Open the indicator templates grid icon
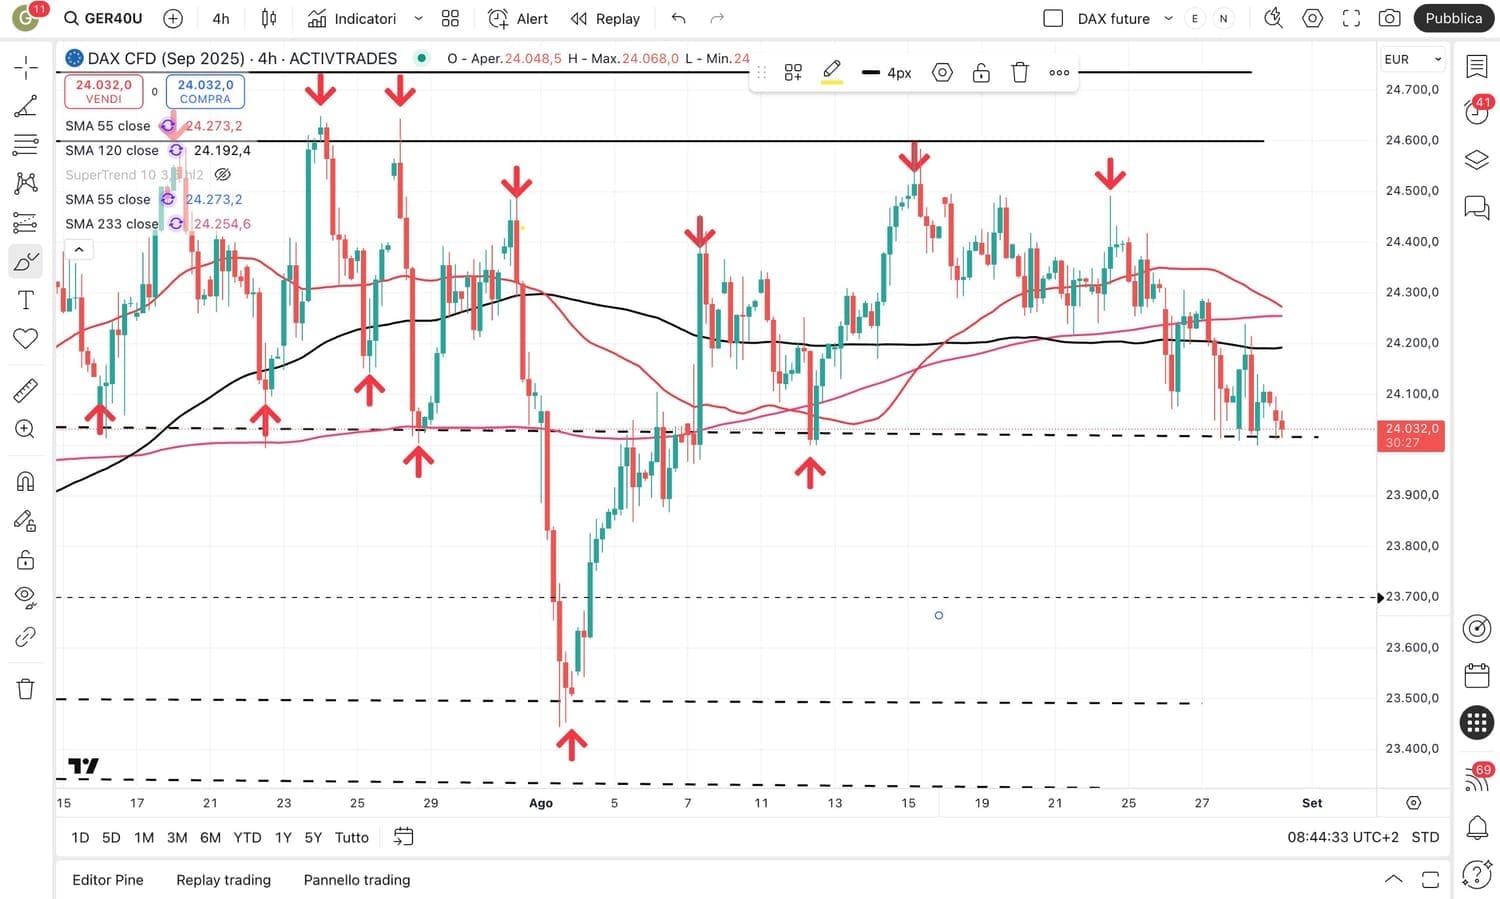 point(450,18)
